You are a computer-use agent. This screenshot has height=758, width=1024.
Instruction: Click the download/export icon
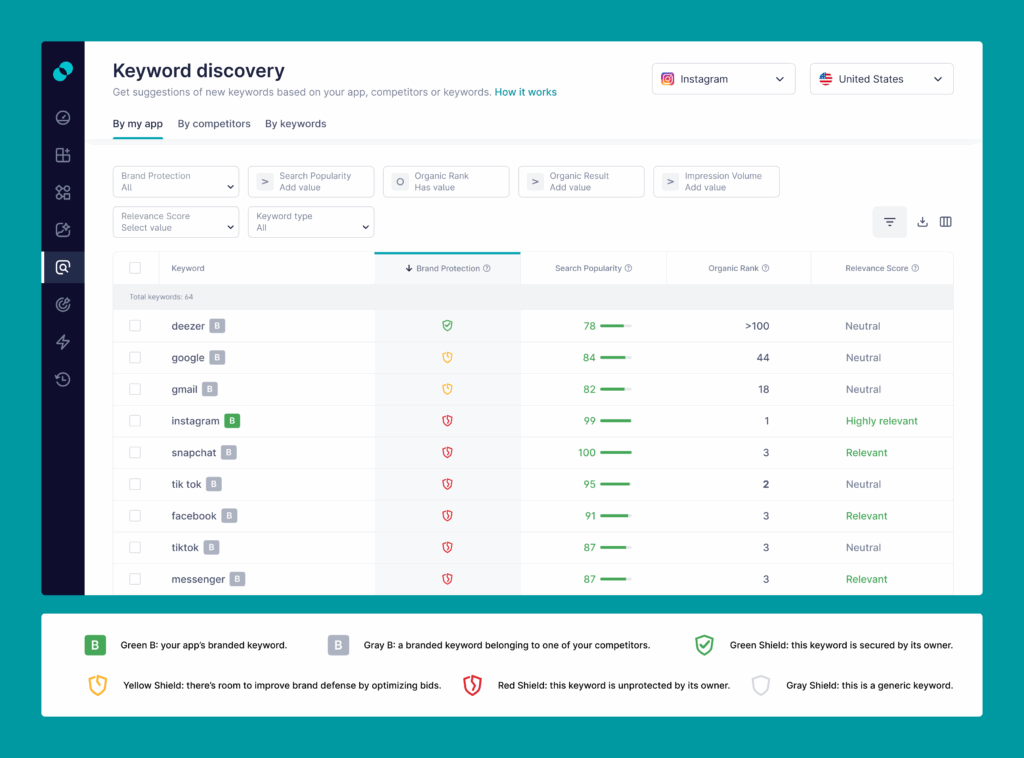(922, 221)
